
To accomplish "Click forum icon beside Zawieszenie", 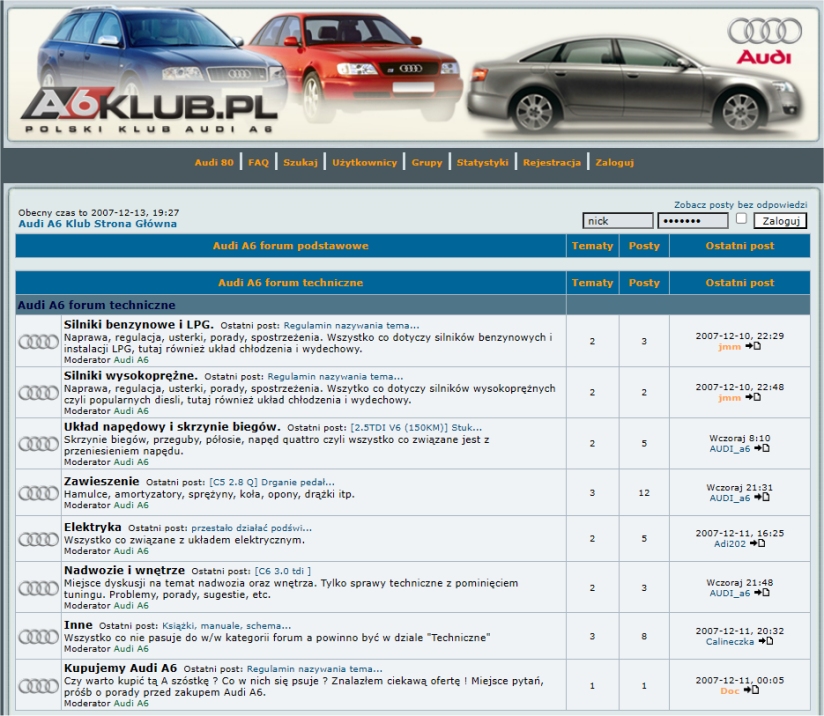I will pyautogui.click(x=38, y=493).
